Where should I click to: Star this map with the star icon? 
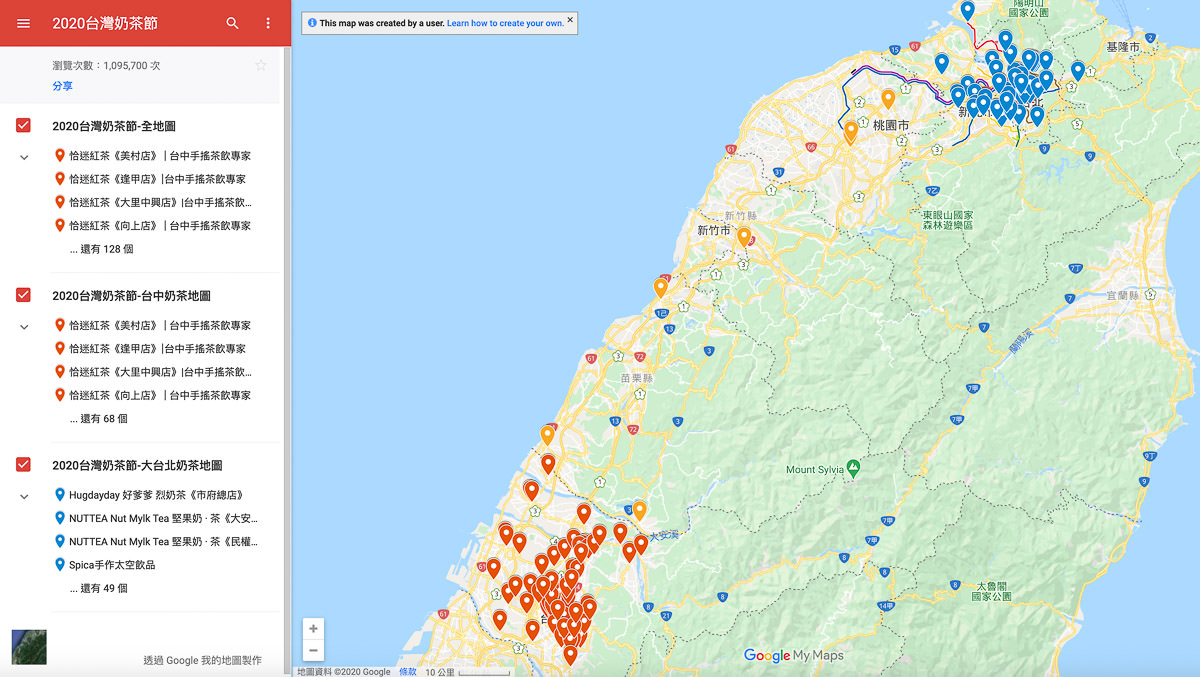coord(261,65)
